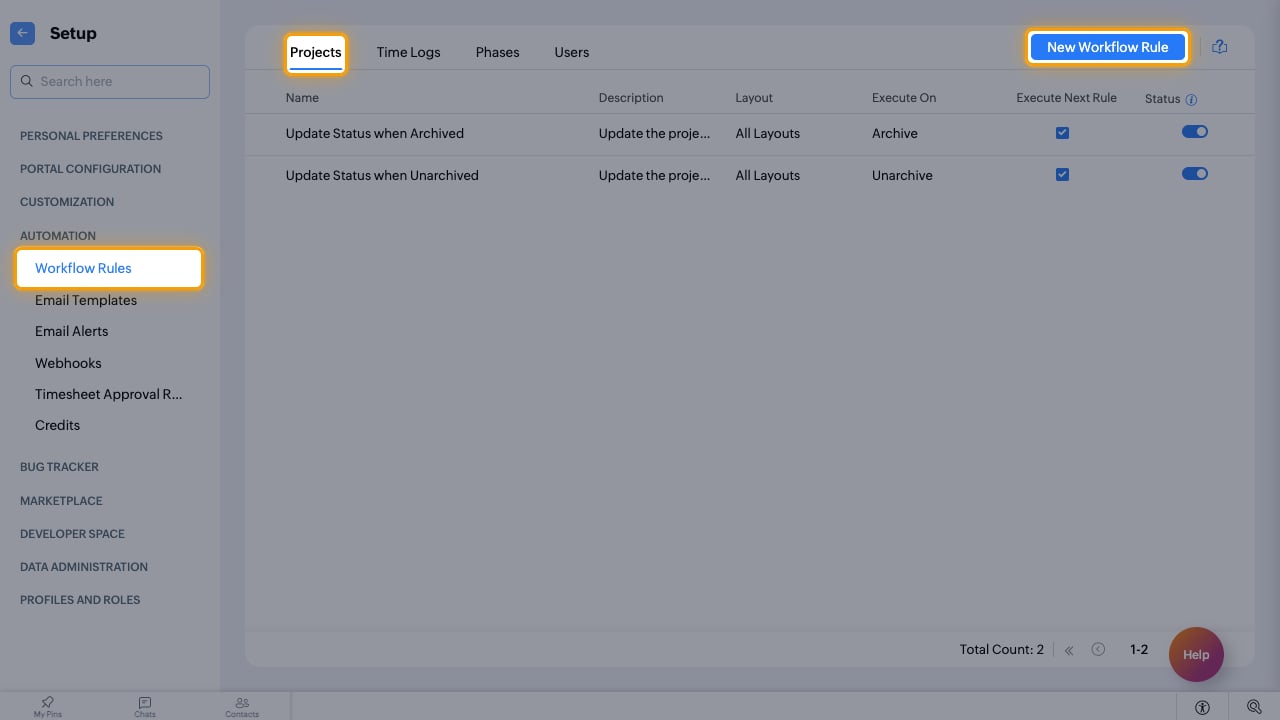The image size is (1280, 720).
Task: Open the Help bubble
Action: 1196,654
